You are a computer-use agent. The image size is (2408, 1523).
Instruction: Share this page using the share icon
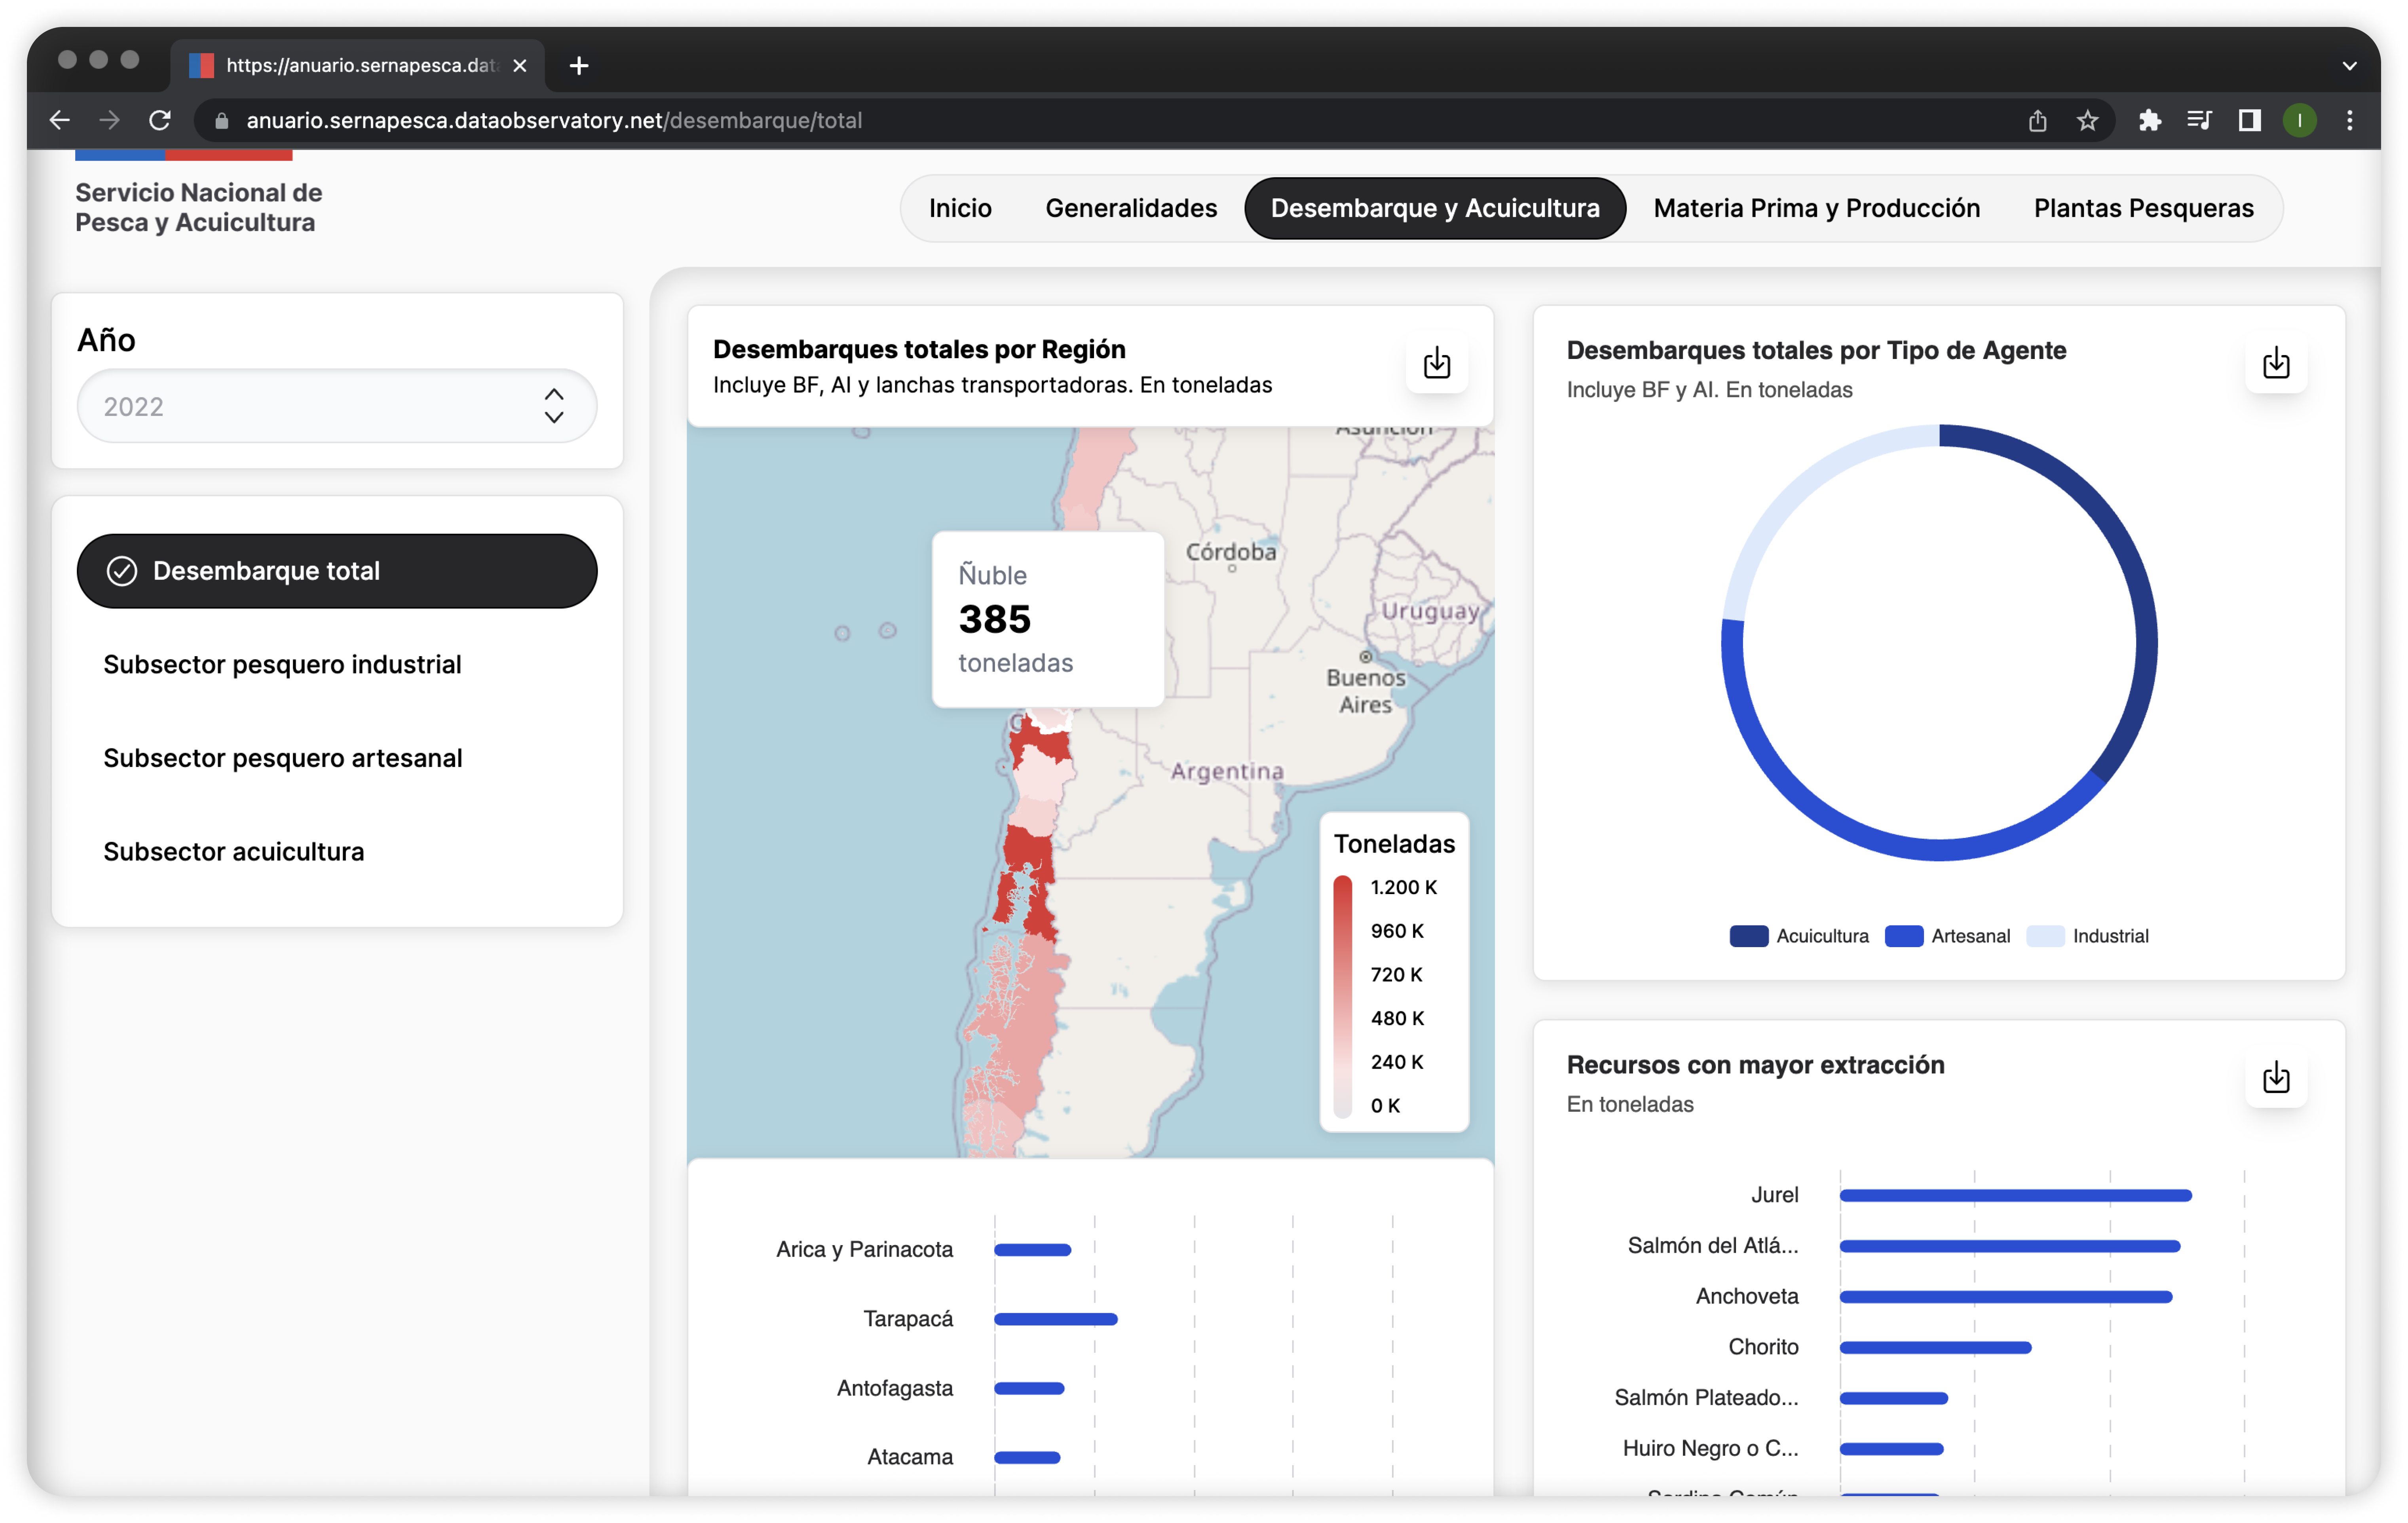click(2037, 121)
